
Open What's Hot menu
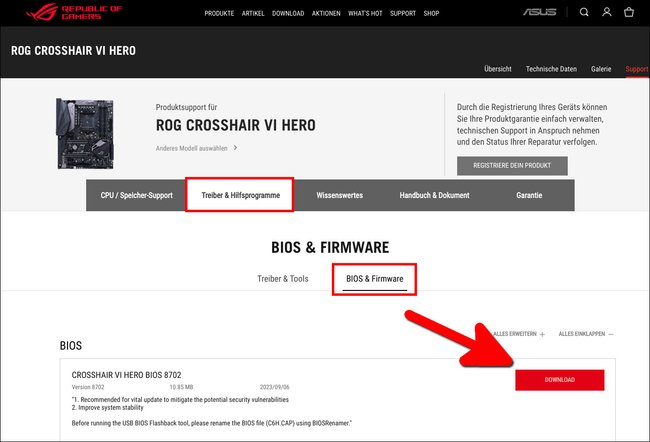pos(365,13)
